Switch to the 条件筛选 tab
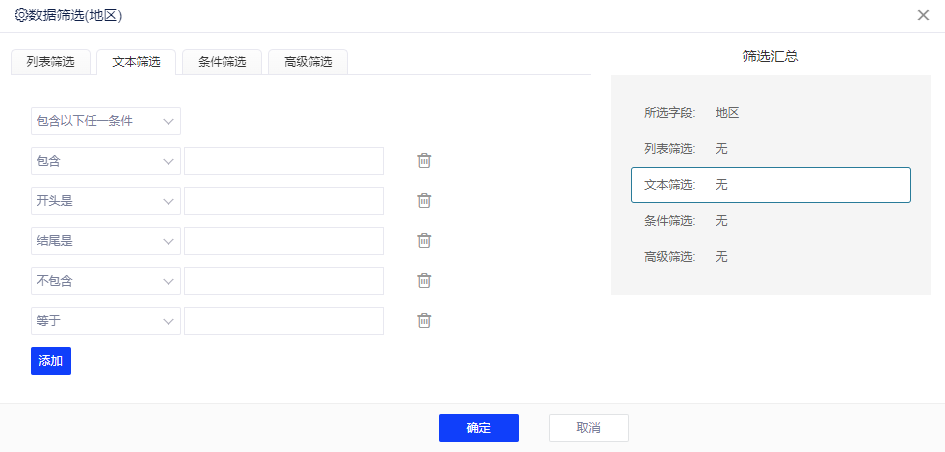 pyautogui.click(x=222, y=62)
